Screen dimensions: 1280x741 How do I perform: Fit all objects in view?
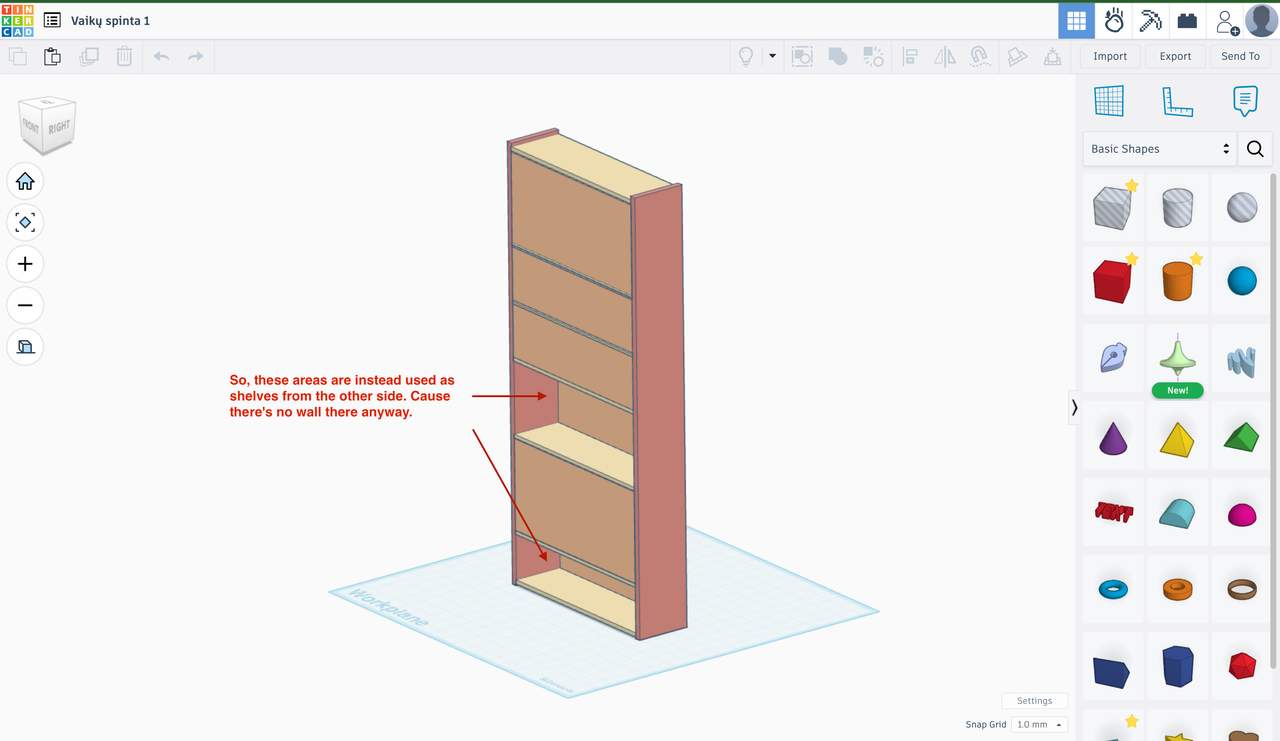tap(25, 222)
